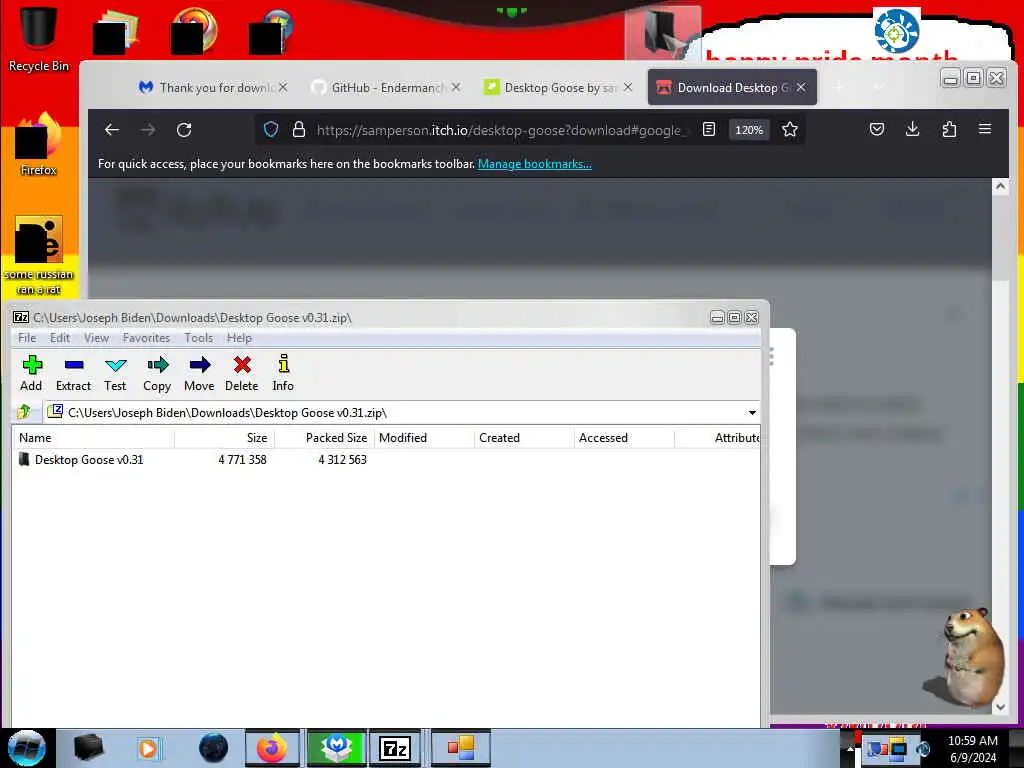Sort by the Name column header
The image size is (1024, 768).
[93, 438]
